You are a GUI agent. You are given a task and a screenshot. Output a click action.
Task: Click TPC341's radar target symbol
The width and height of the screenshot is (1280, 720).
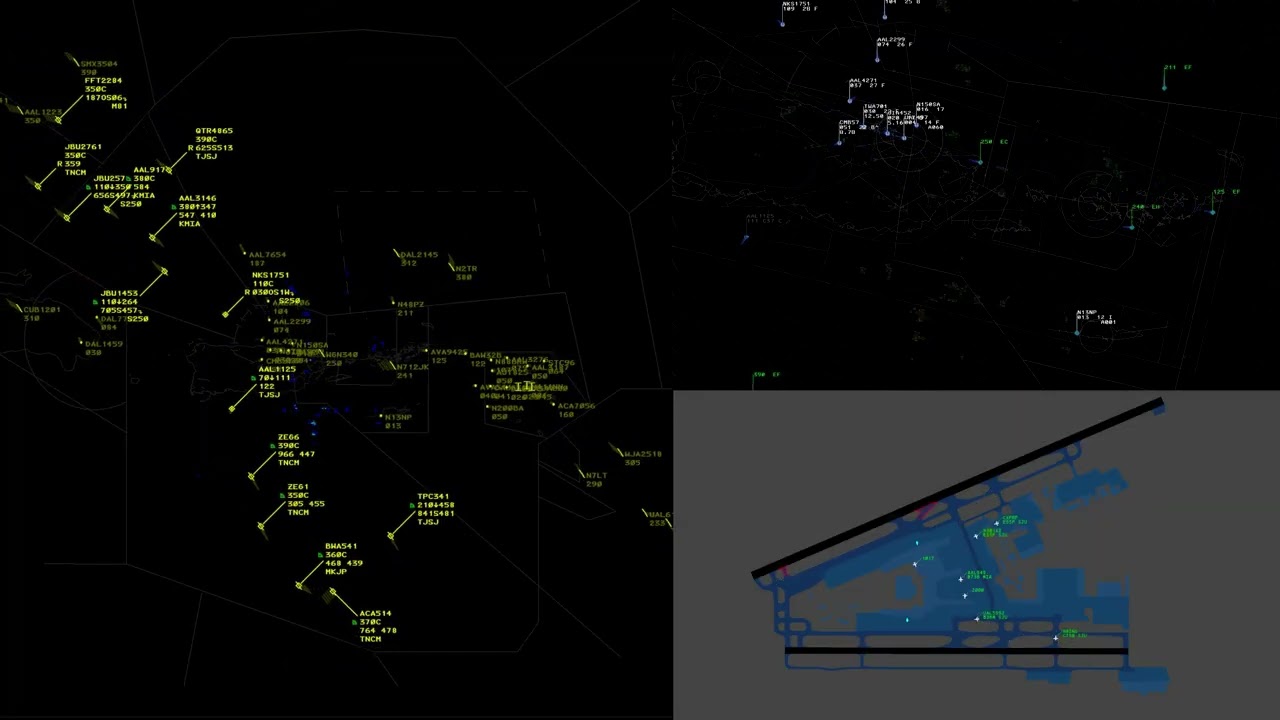pos(391,537)
